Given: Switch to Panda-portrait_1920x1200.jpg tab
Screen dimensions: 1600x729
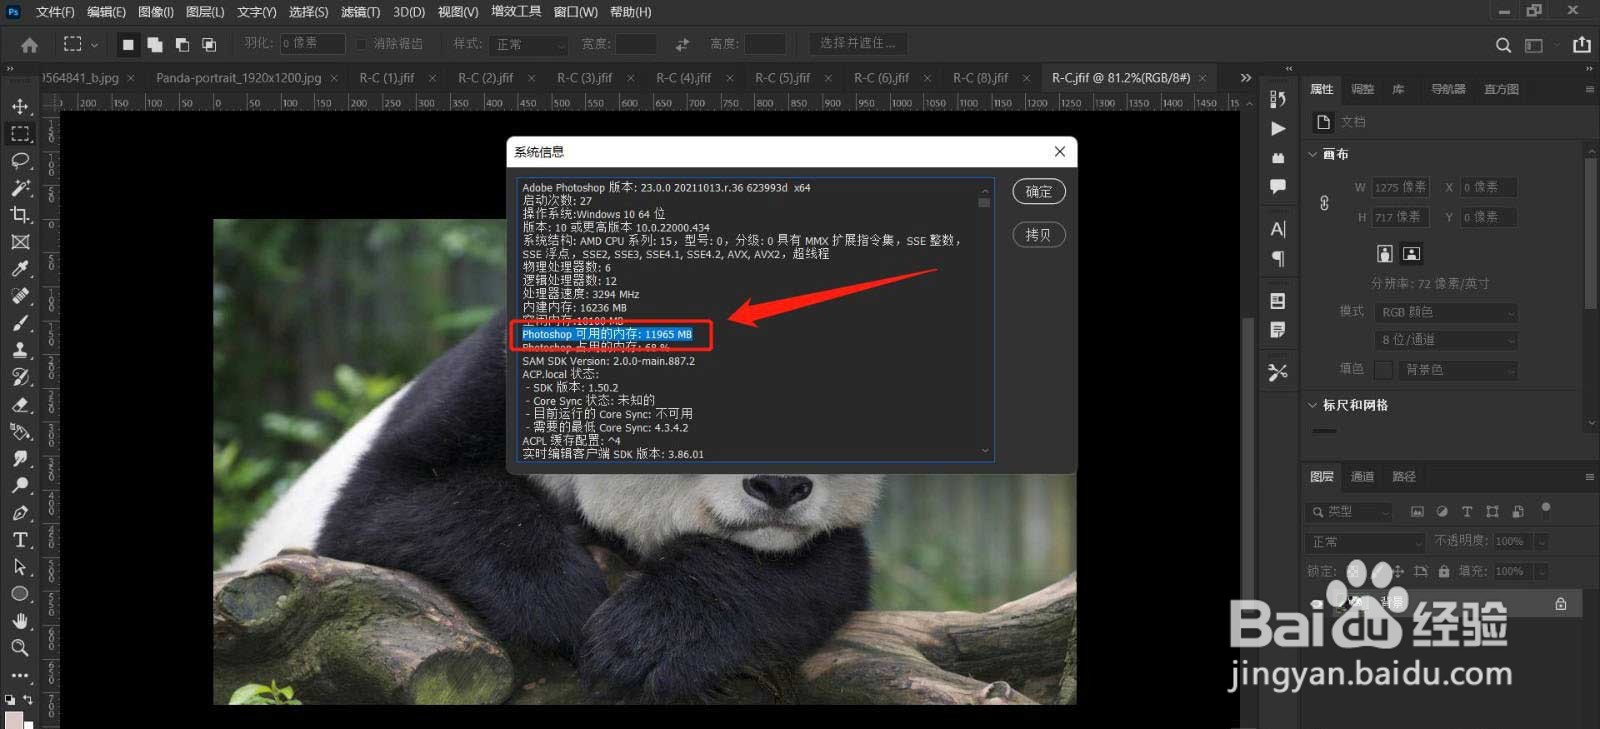Looking at the screenshot, I should tap(239, 77).
